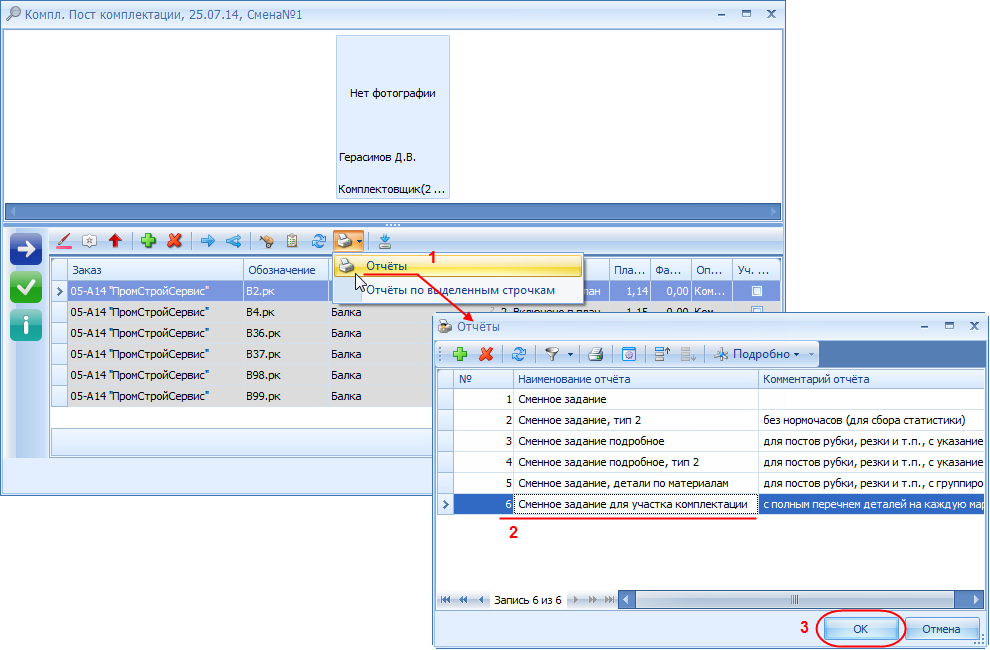Click the large green checkmark side button

click(26, 287)
